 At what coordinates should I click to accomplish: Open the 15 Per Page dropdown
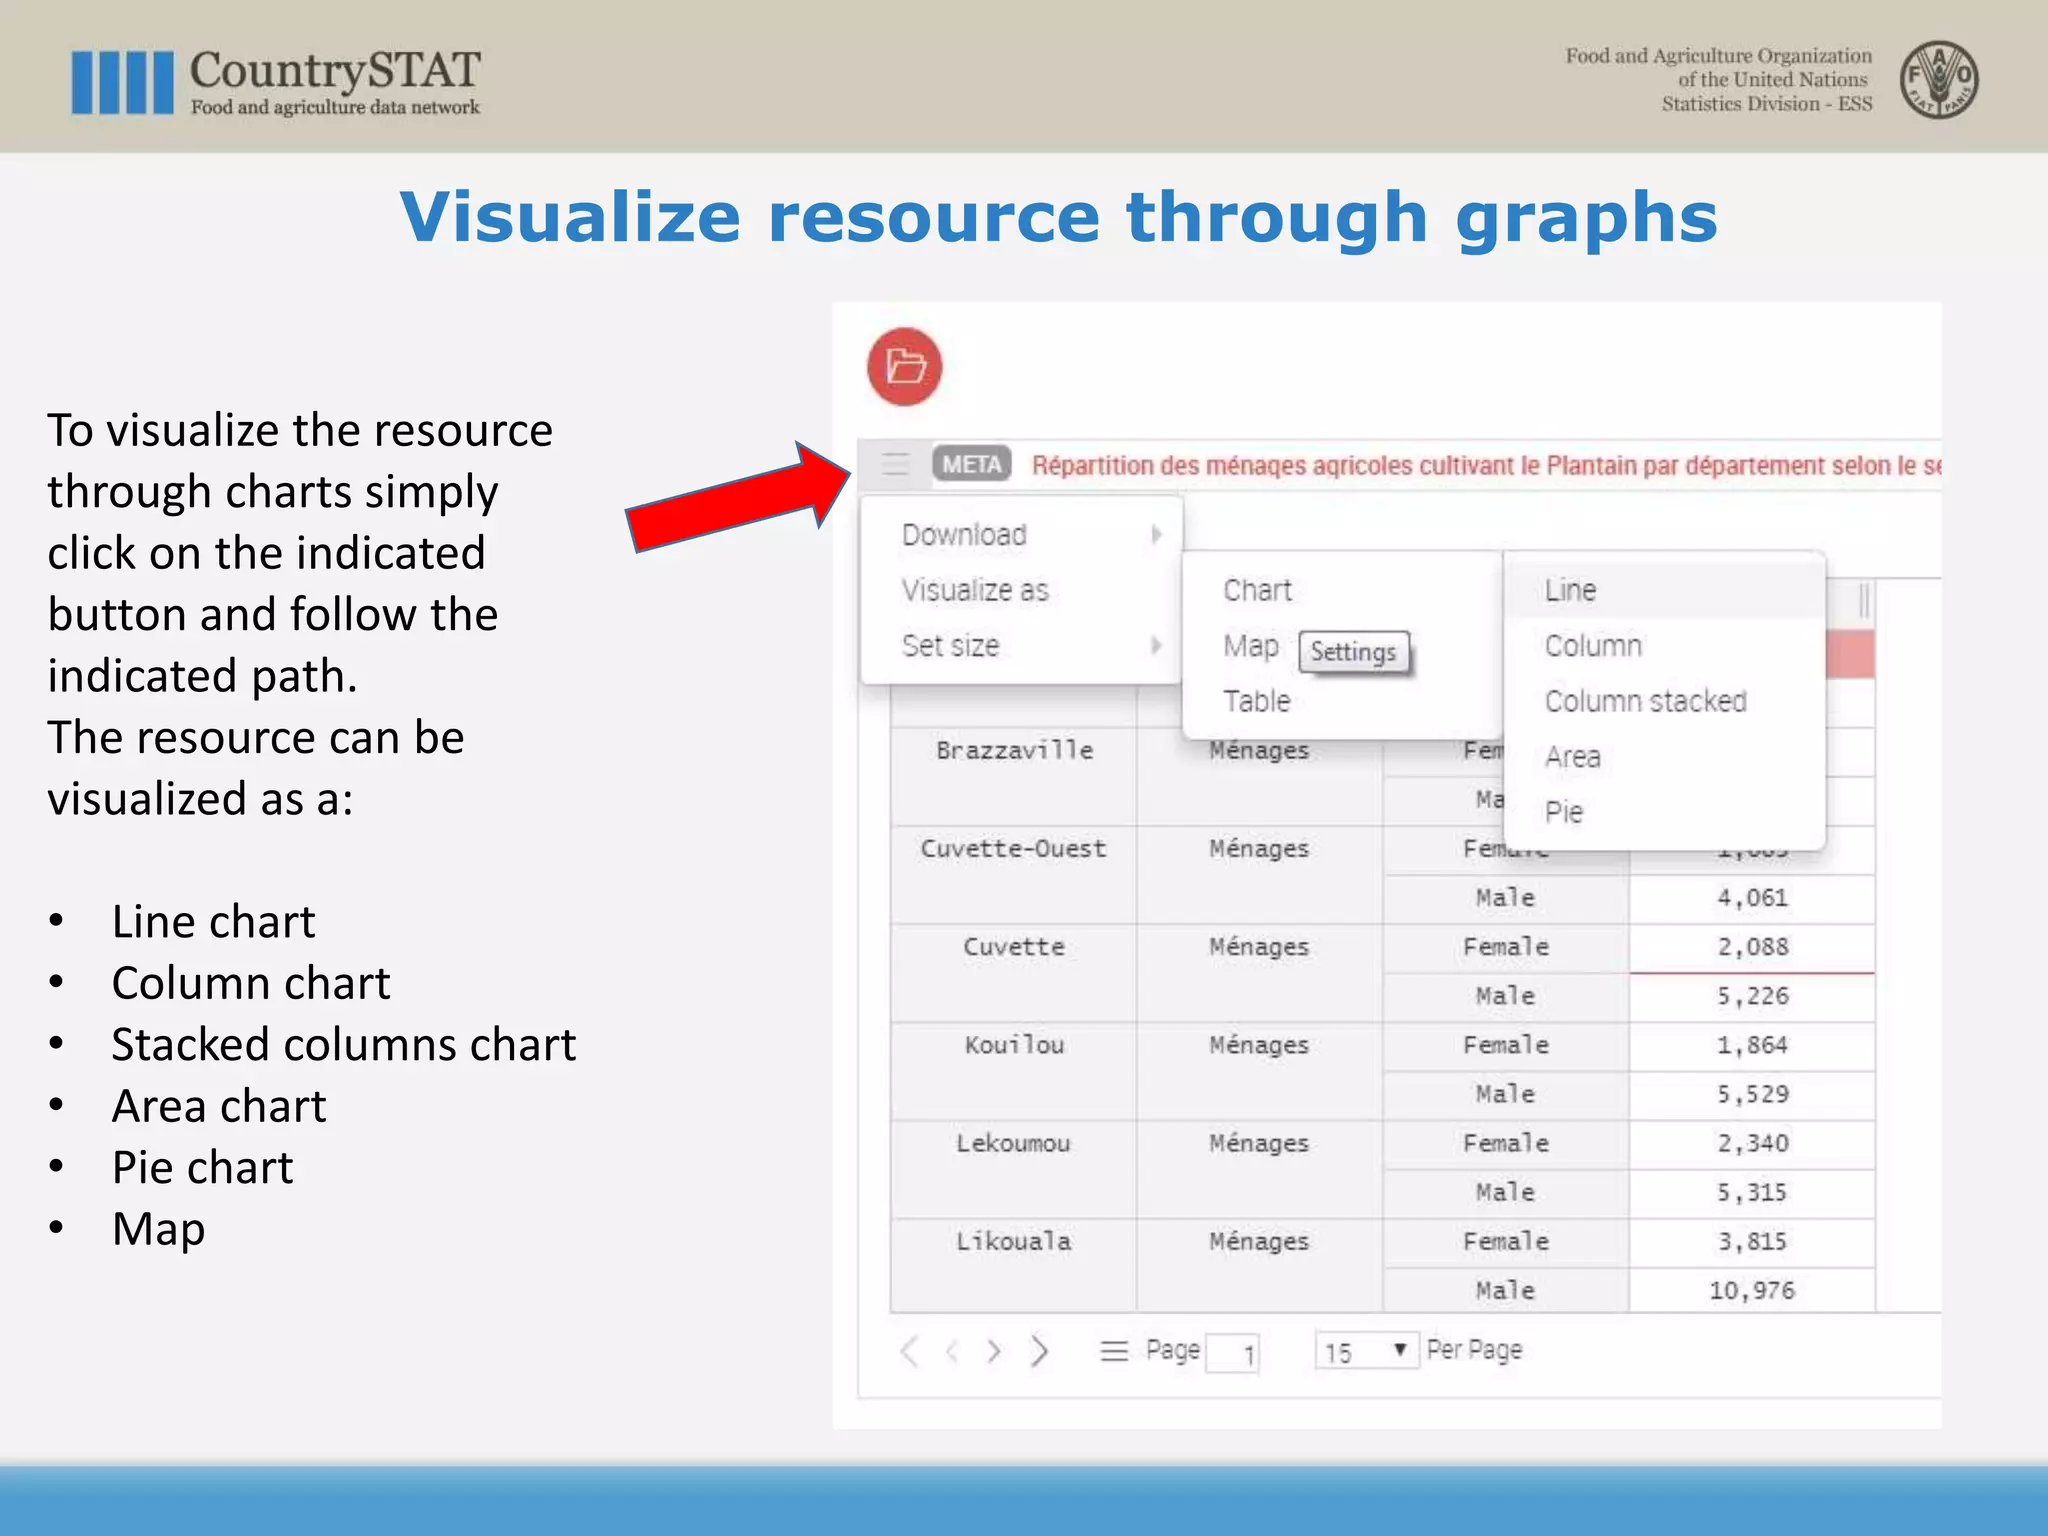point(1366,1352)
